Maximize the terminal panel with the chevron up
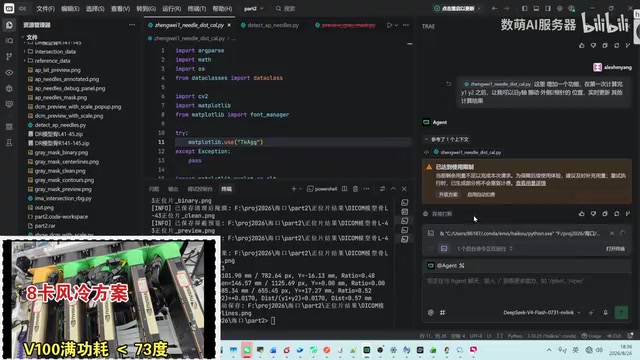This screenshot has height=360, width=640. (393, 189)
